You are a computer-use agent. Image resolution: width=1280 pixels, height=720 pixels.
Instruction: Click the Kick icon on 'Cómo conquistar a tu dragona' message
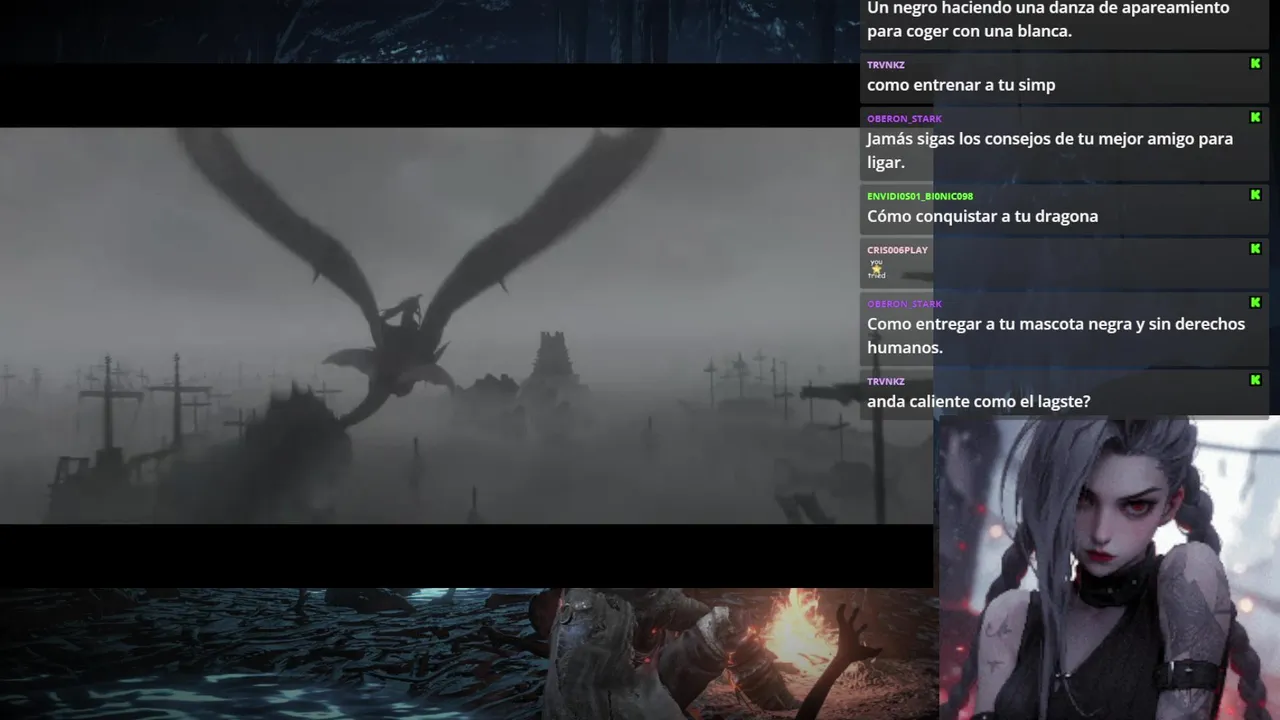(x=1255, y=195)
